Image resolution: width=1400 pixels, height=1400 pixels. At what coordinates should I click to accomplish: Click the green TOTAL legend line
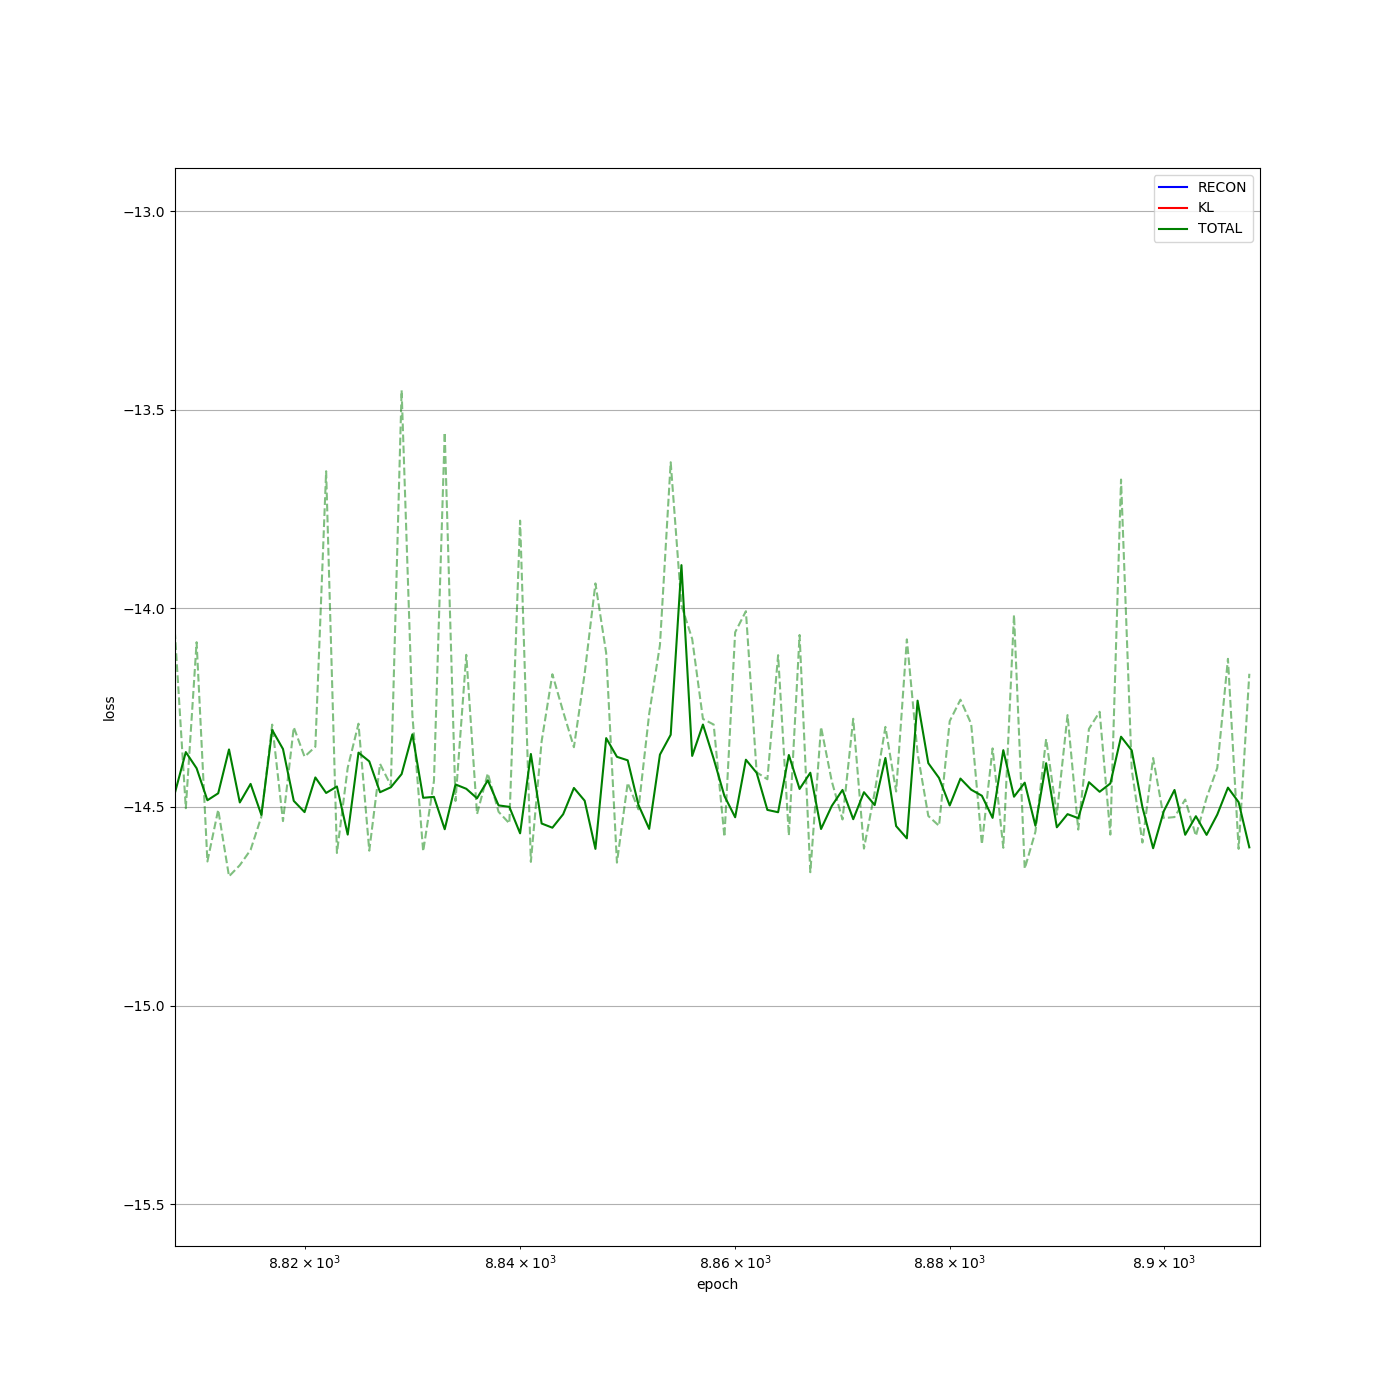1173,229
